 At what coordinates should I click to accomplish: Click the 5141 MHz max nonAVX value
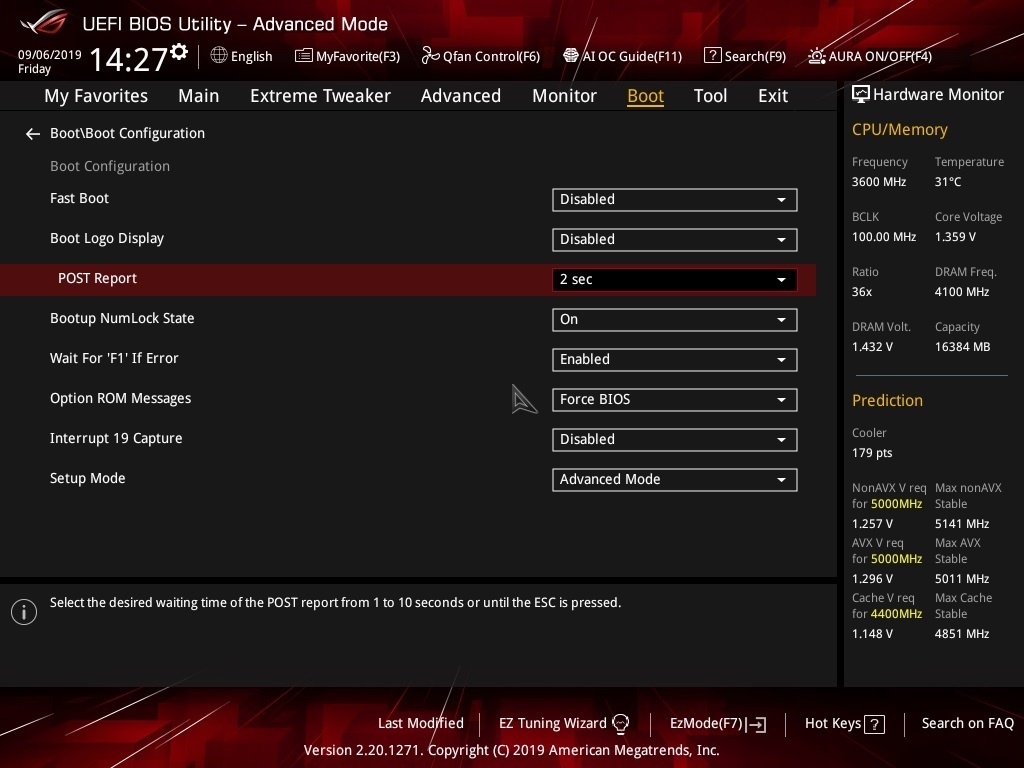click(961, 524)
